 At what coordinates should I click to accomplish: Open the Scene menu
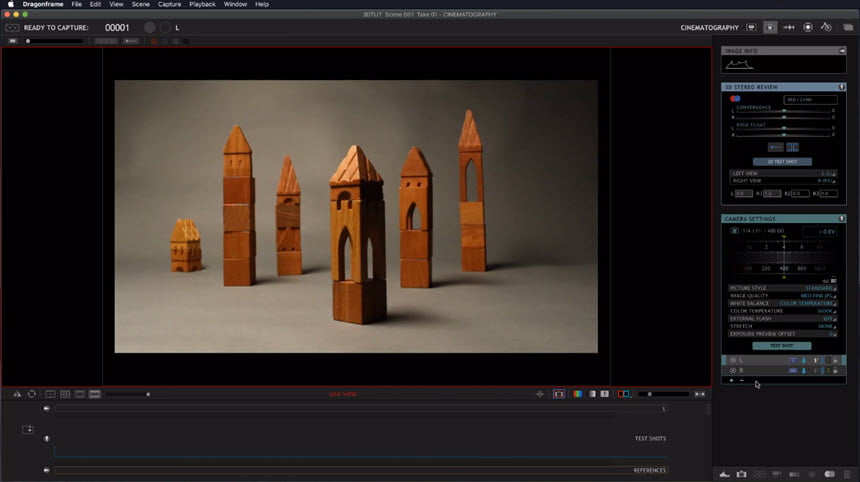[x=140, y=4]
